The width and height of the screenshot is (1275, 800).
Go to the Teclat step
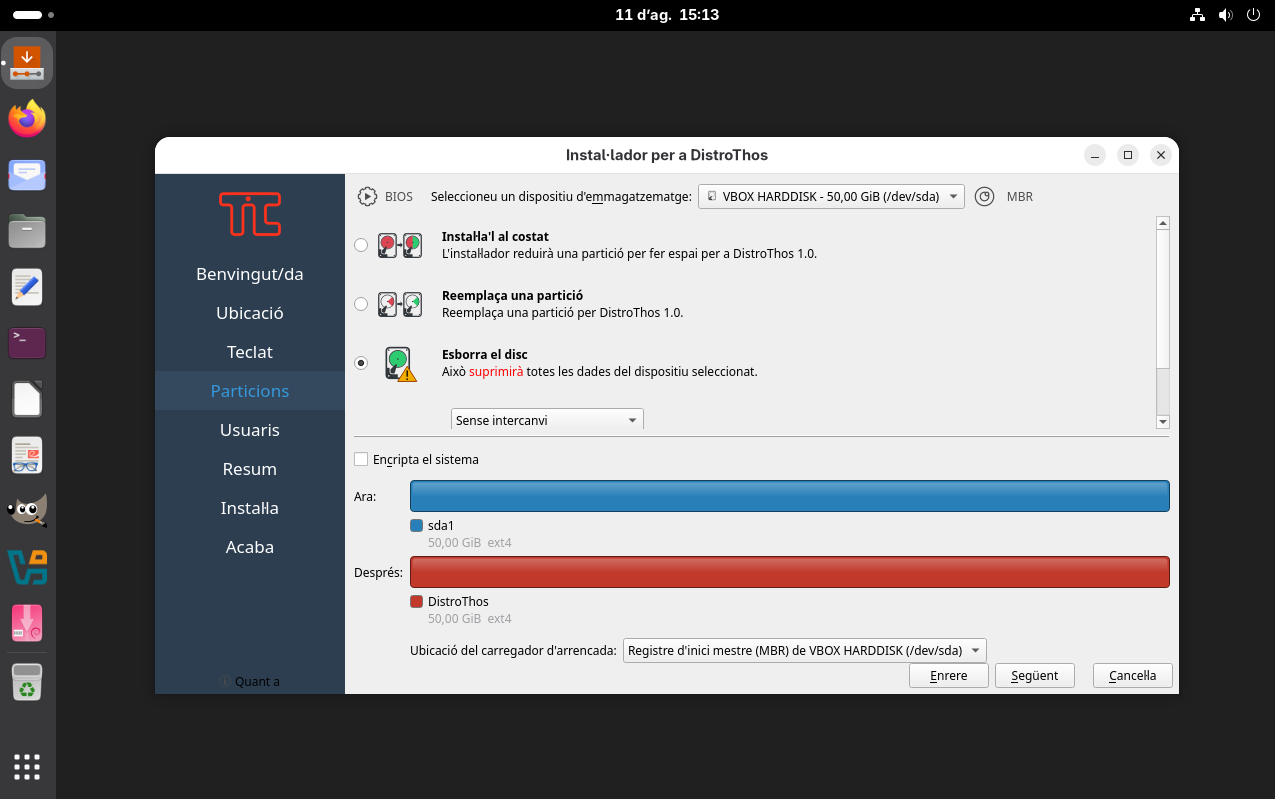[x=250, y=352]
